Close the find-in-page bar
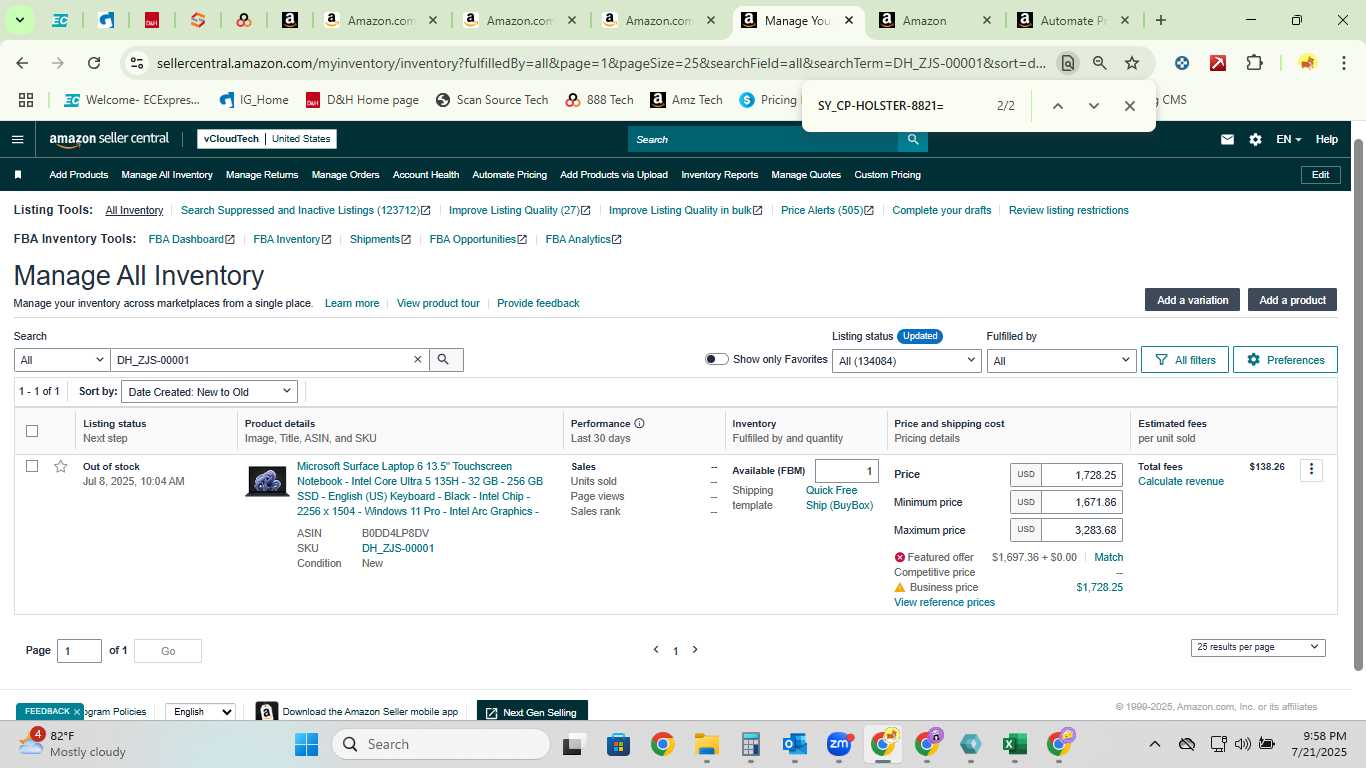The image size is (1366, 768). click(x=1129, y=106)
